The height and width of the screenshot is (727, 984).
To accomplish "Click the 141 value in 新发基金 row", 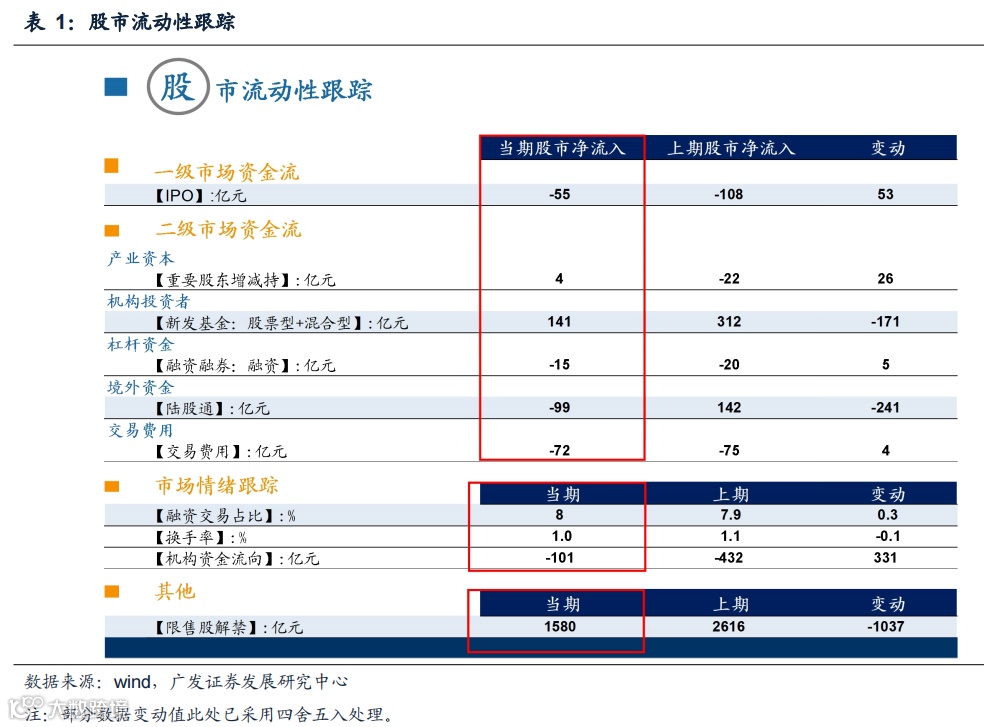I will 559,321.
